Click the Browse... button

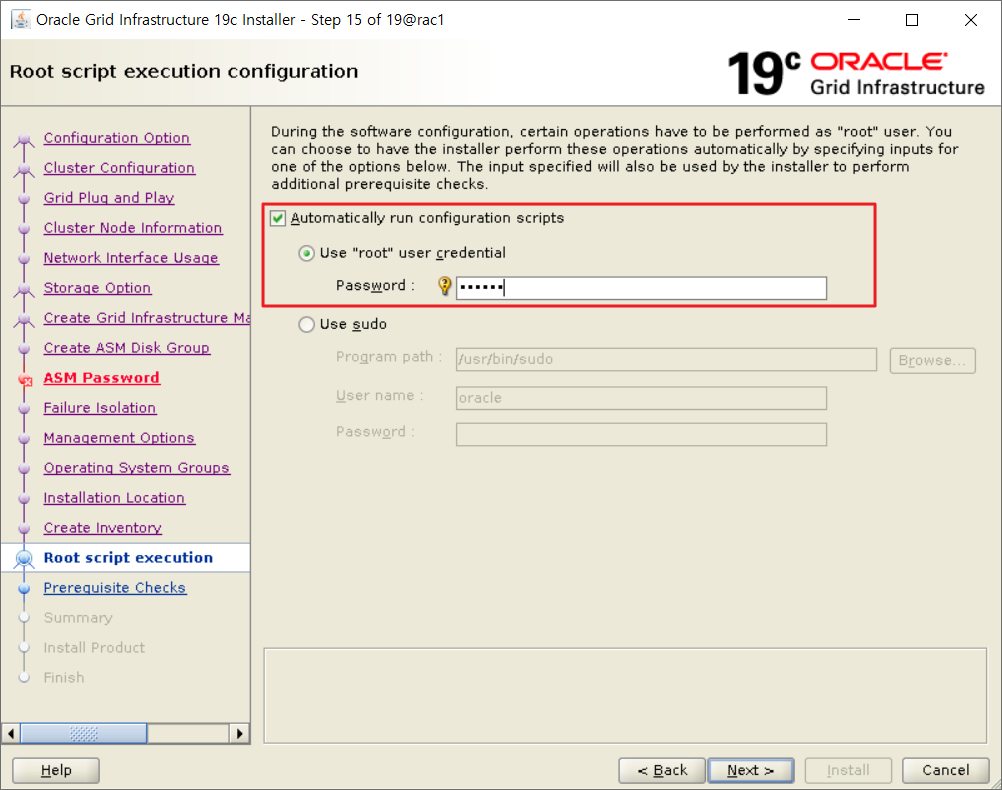pyautogui.click(x=932, y=360)
